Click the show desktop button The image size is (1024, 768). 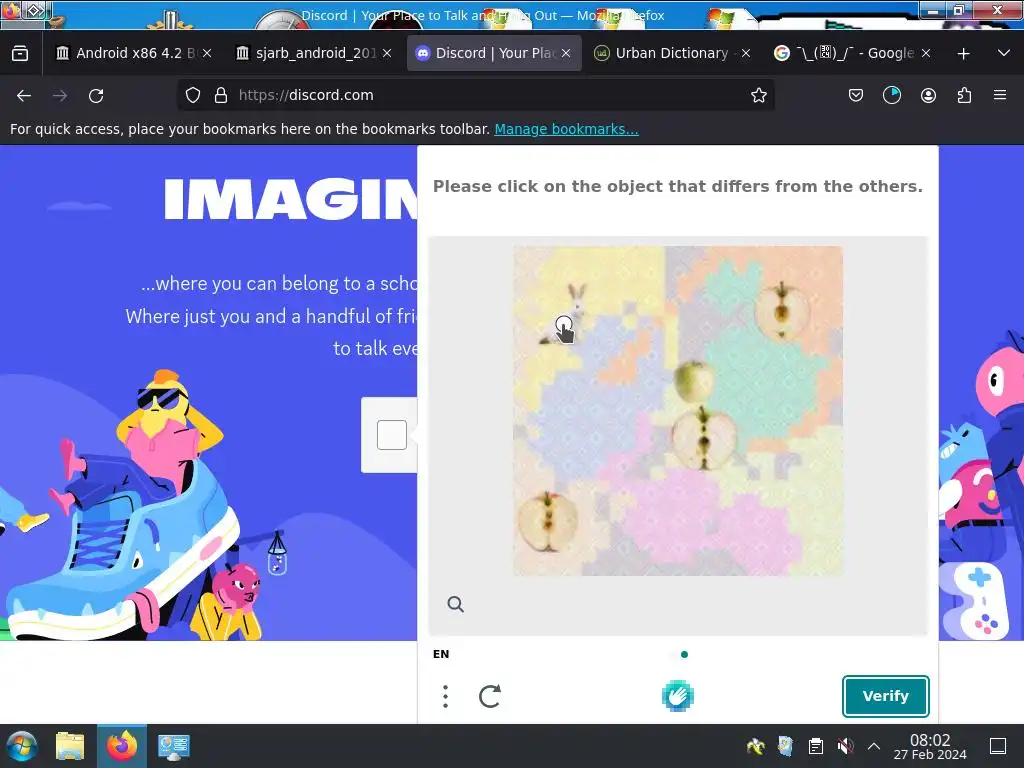pos(998,746)
